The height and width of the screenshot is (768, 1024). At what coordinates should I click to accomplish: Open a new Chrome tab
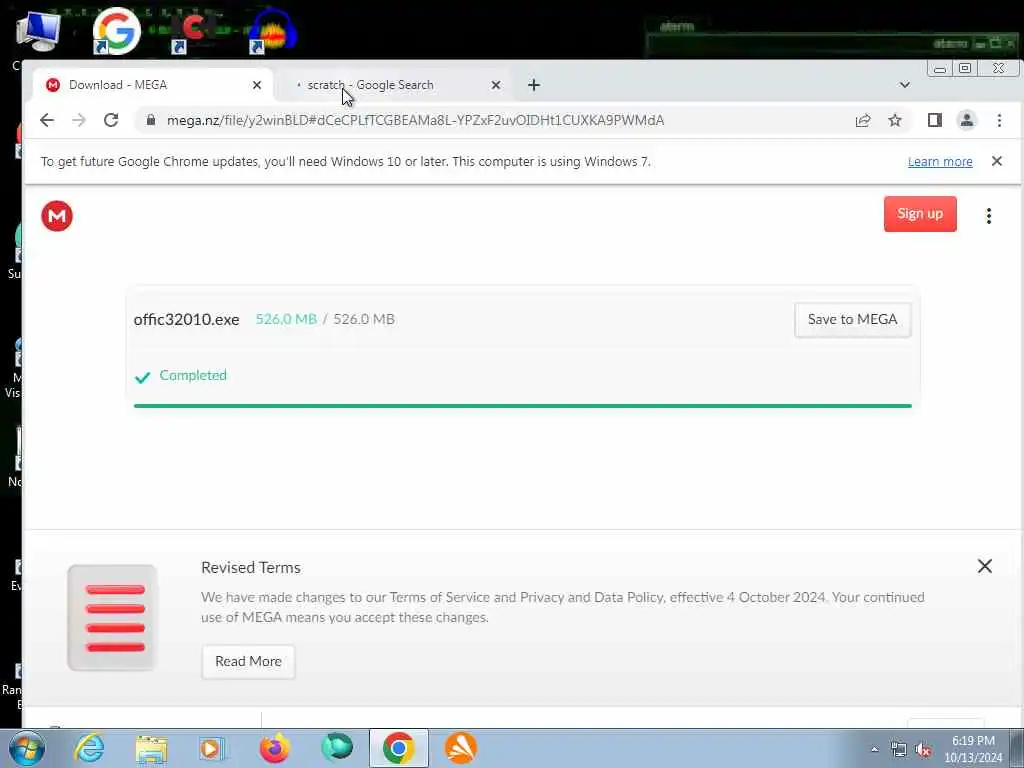pyautogui.click(x=534, y=85)
